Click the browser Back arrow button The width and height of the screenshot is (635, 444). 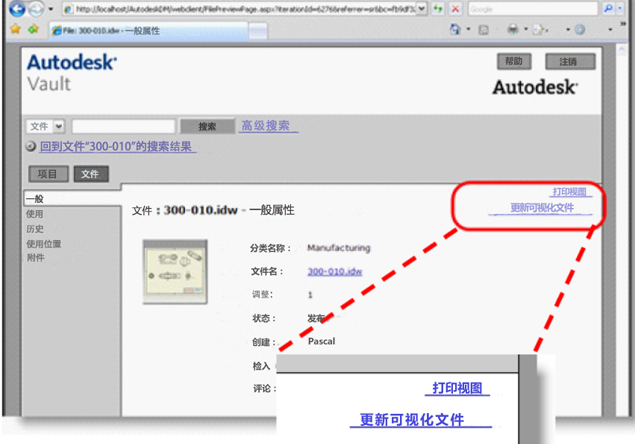click(17, 9)
